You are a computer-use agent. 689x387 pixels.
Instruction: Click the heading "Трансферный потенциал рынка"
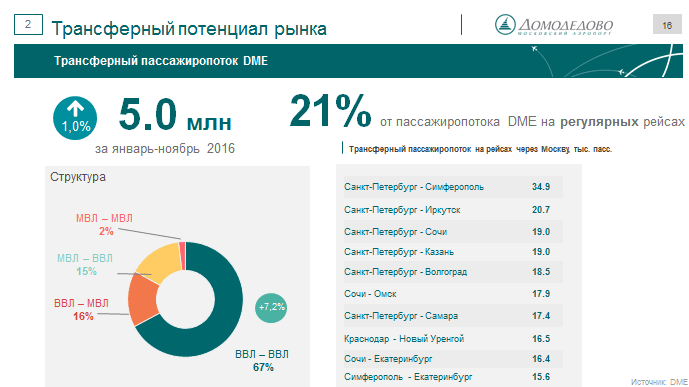point(189,29)
